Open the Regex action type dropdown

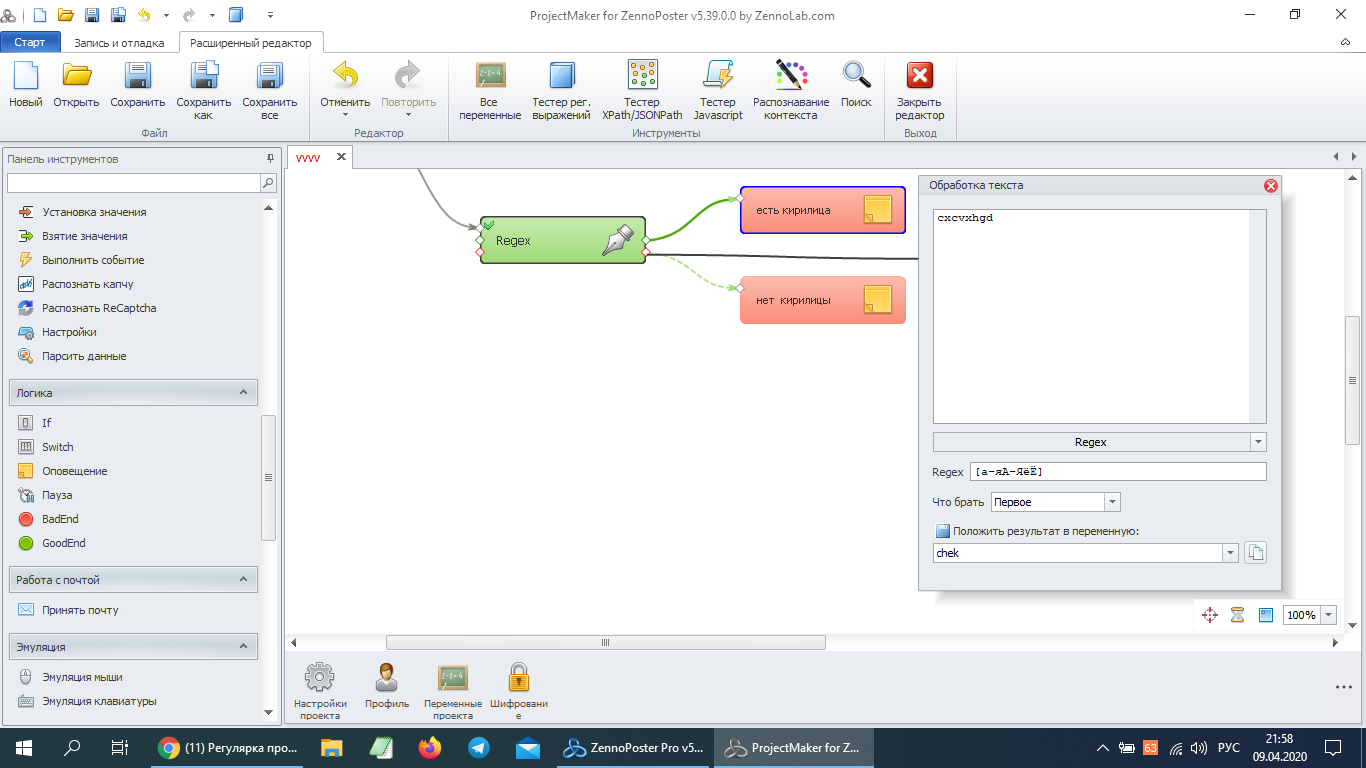[1258, 442]
